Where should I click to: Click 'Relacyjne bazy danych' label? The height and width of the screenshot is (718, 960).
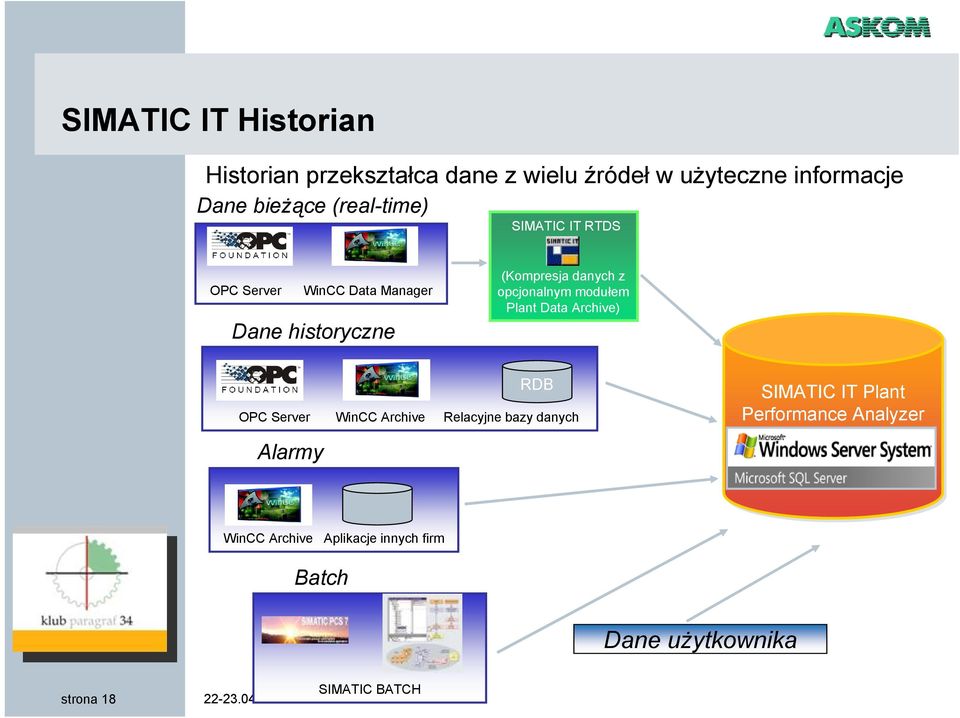click(x=511, y=417)
